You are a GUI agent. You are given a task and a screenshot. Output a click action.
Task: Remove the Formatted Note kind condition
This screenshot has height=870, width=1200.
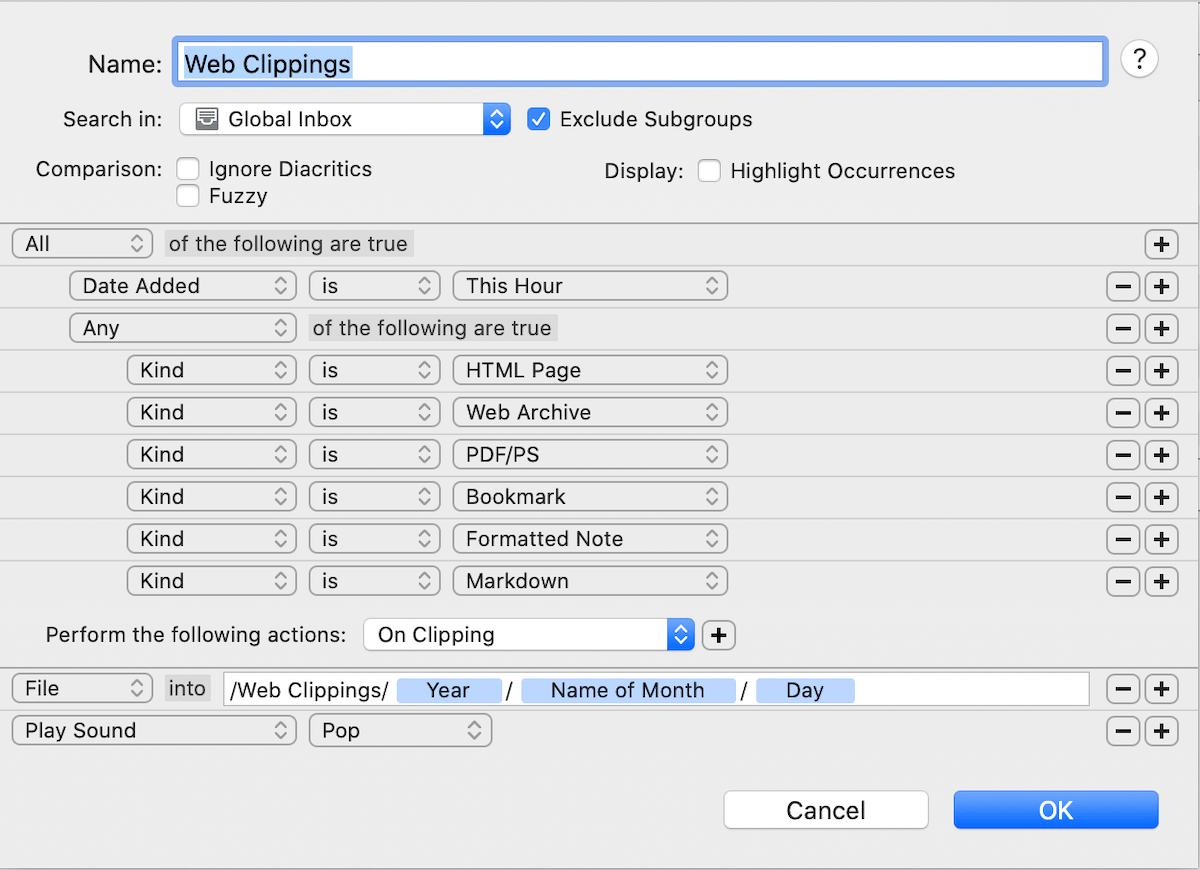coord(1122,538)
